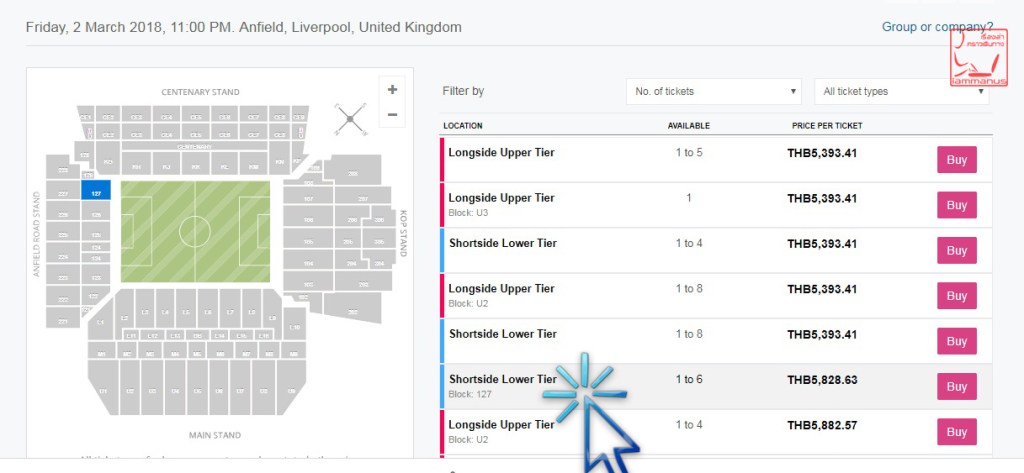Open the All ticket types dropdown
Viewport: 1024px width, 473px height.
click(900, 91)
